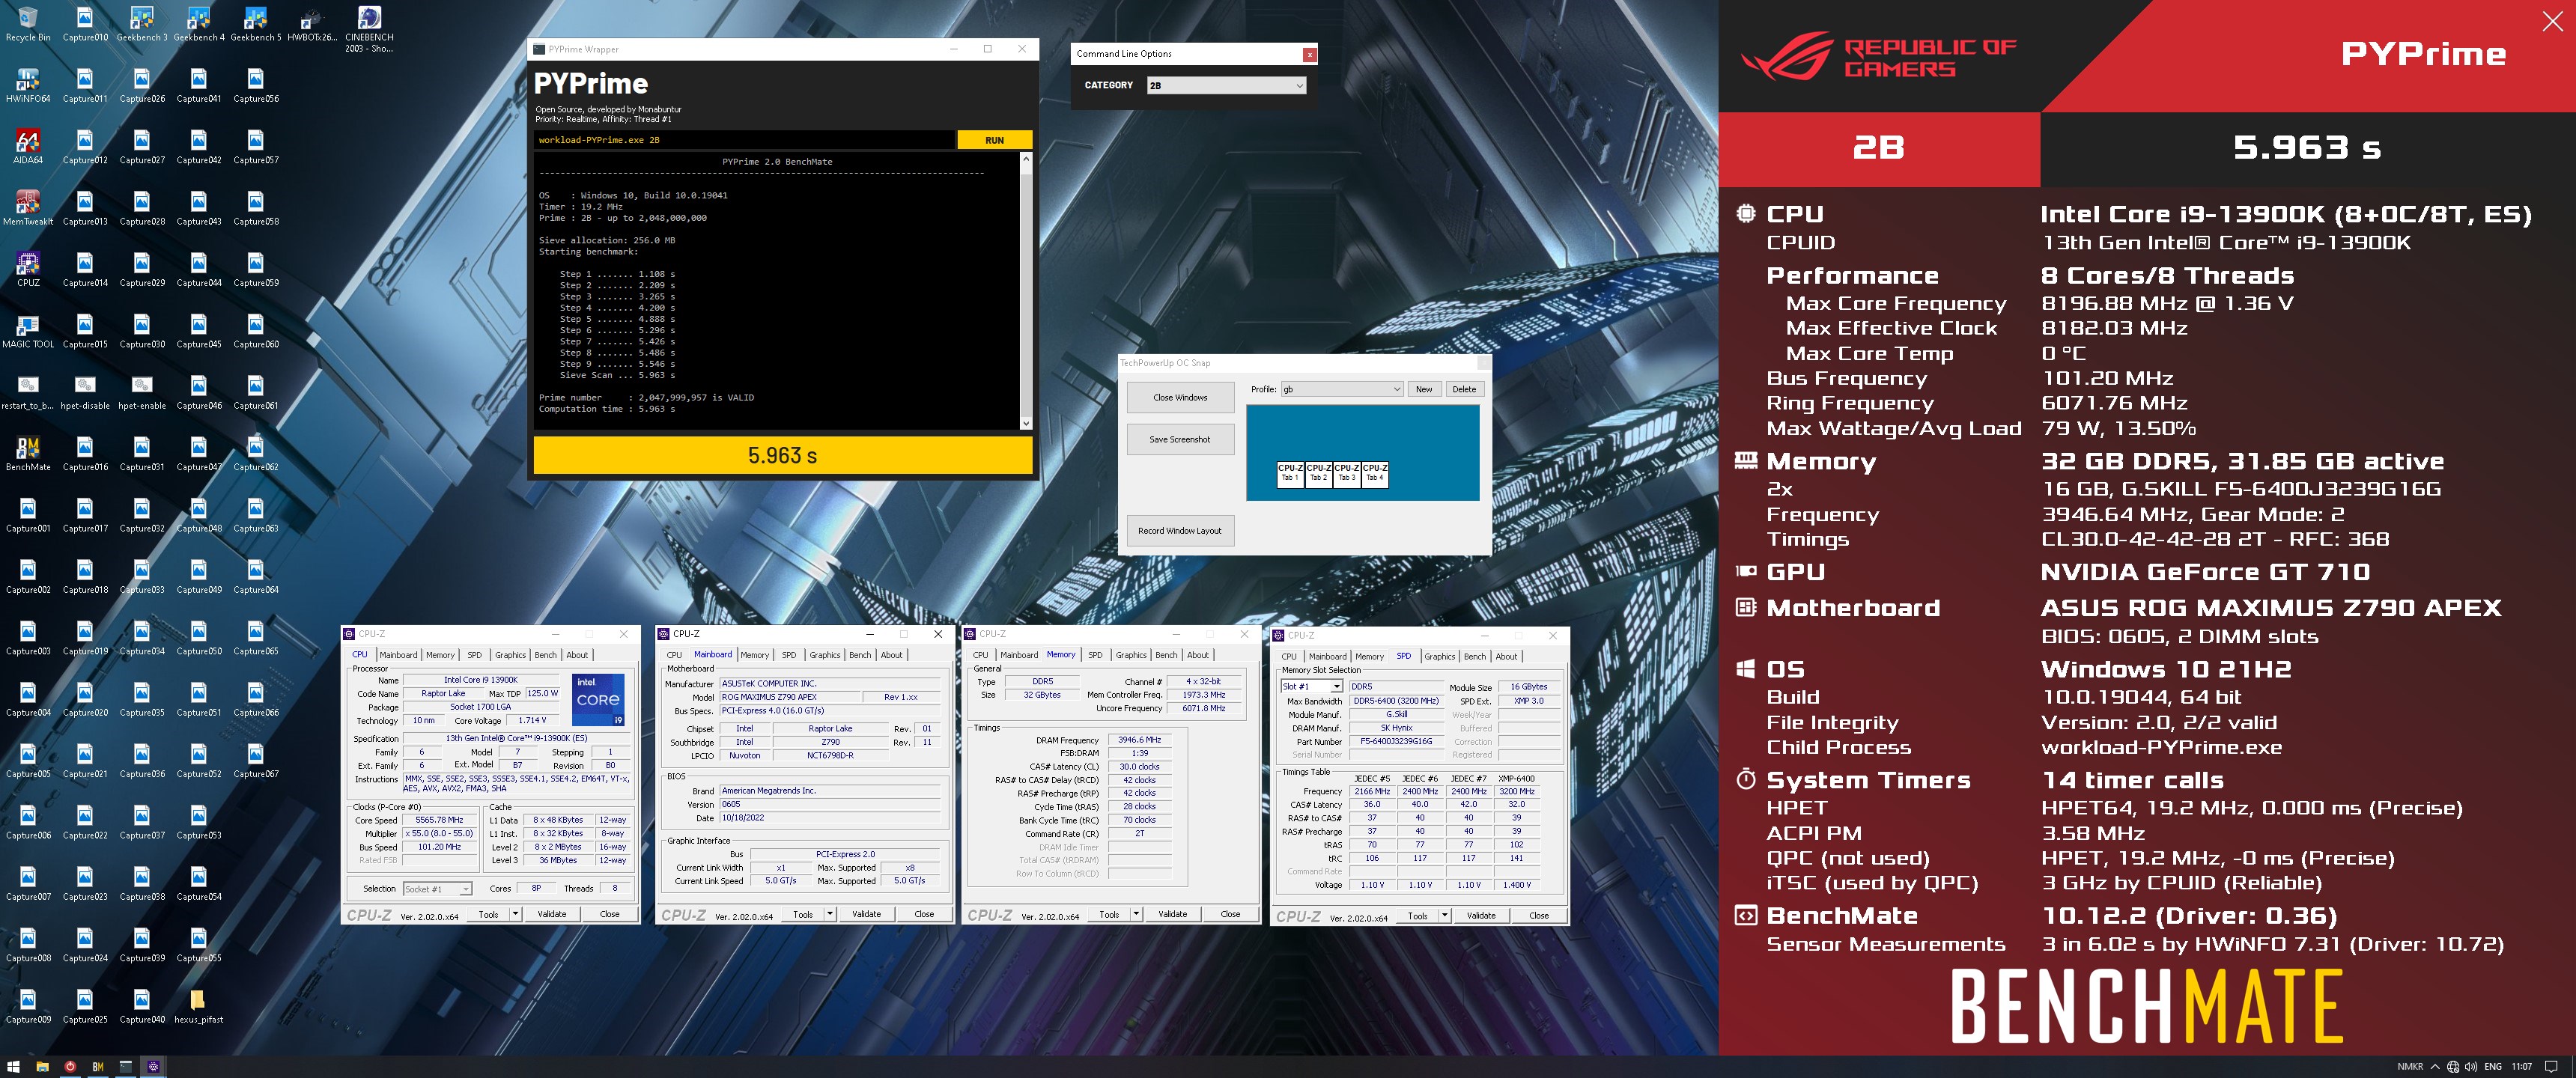Click Save Screenshot in OC Snap
Image resolution: width=2576 pixels, height=1078 pixels.
coord(1180,439)
